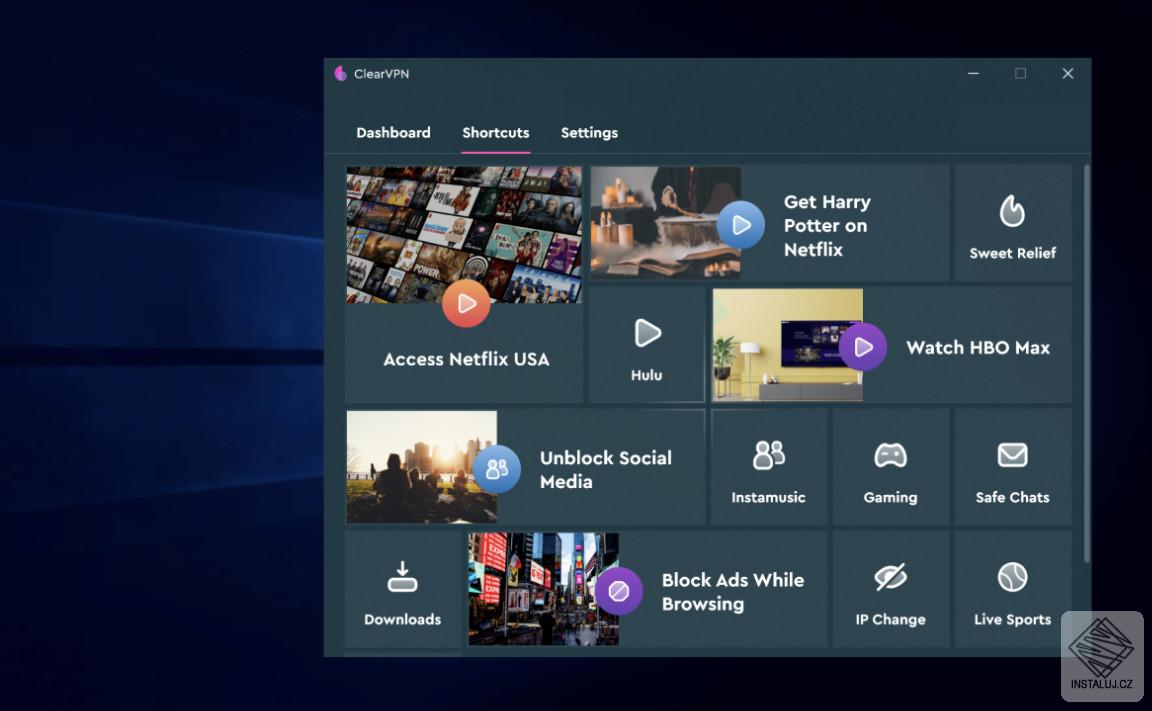
Task: Minimize the ClearVPN window
Action: pos(973,73)
